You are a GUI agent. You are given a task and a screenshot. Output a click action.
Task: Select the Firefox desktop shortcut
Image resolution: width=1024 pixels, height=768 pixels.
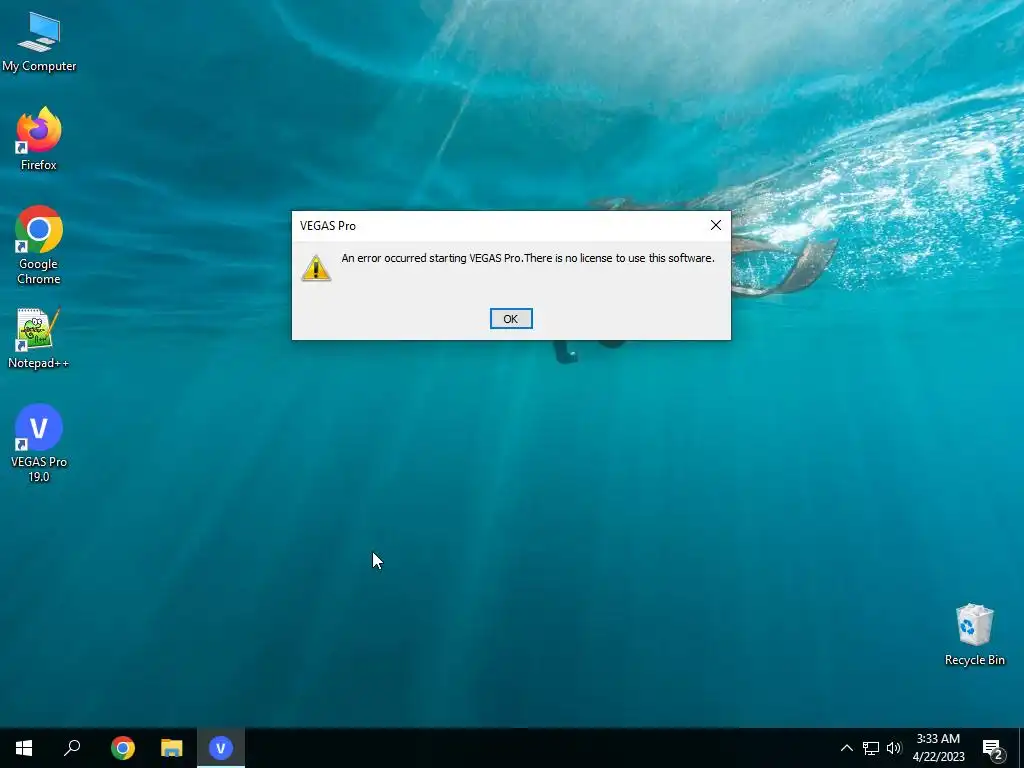39,139
